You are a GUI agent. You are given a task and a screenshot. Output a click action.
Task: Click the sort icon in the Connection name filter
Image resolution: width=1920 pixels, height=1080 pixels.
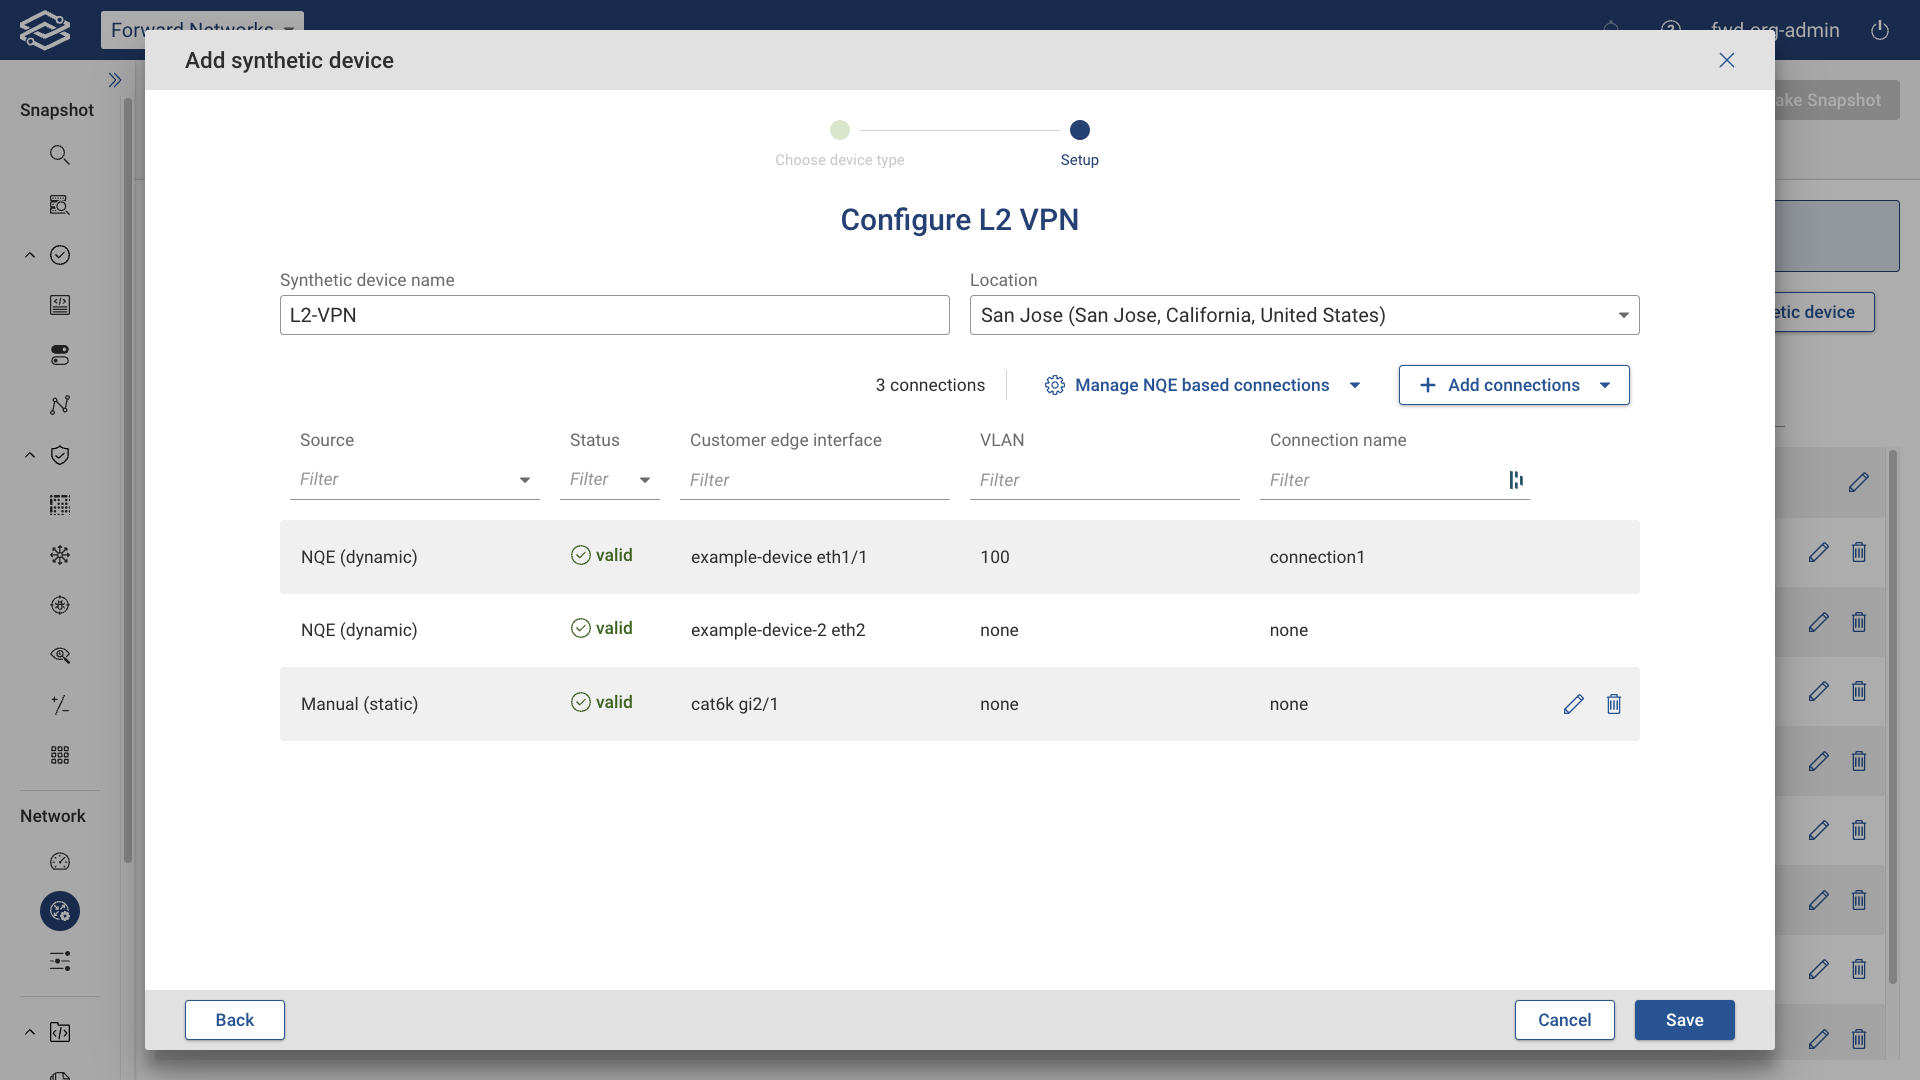click(x=1516, y=480)
